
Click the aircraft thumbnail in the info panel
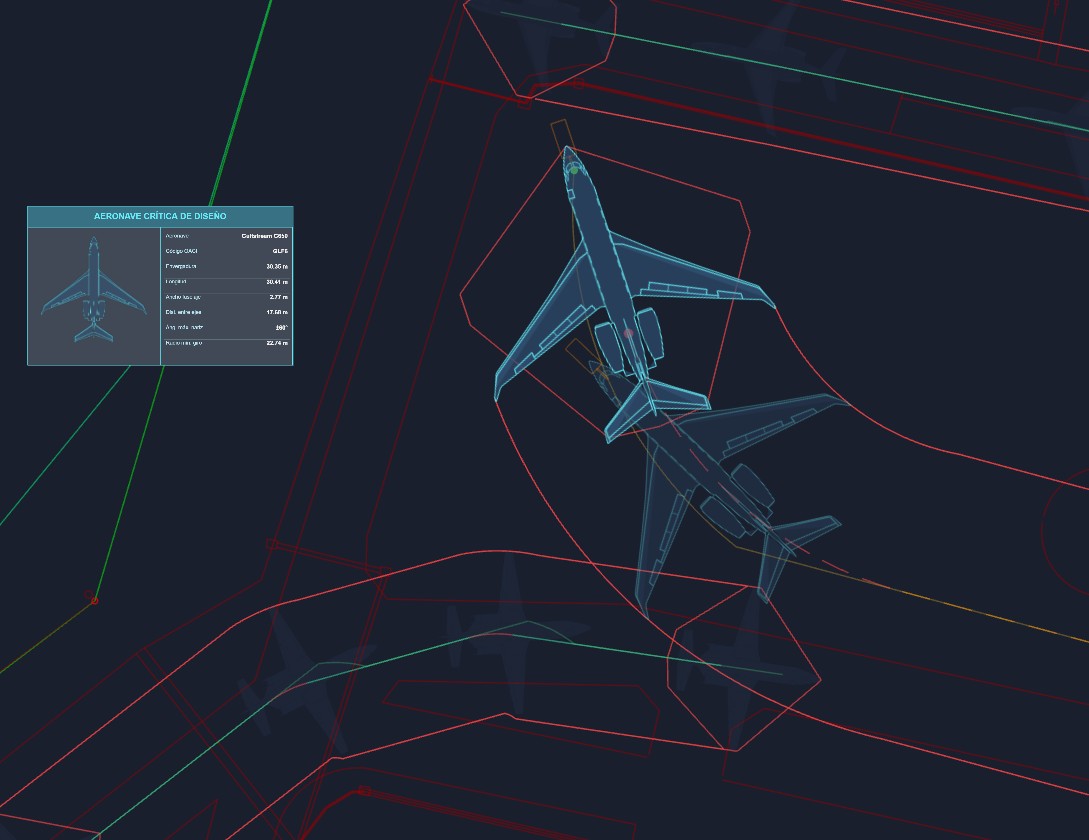[x=94, y=295]
